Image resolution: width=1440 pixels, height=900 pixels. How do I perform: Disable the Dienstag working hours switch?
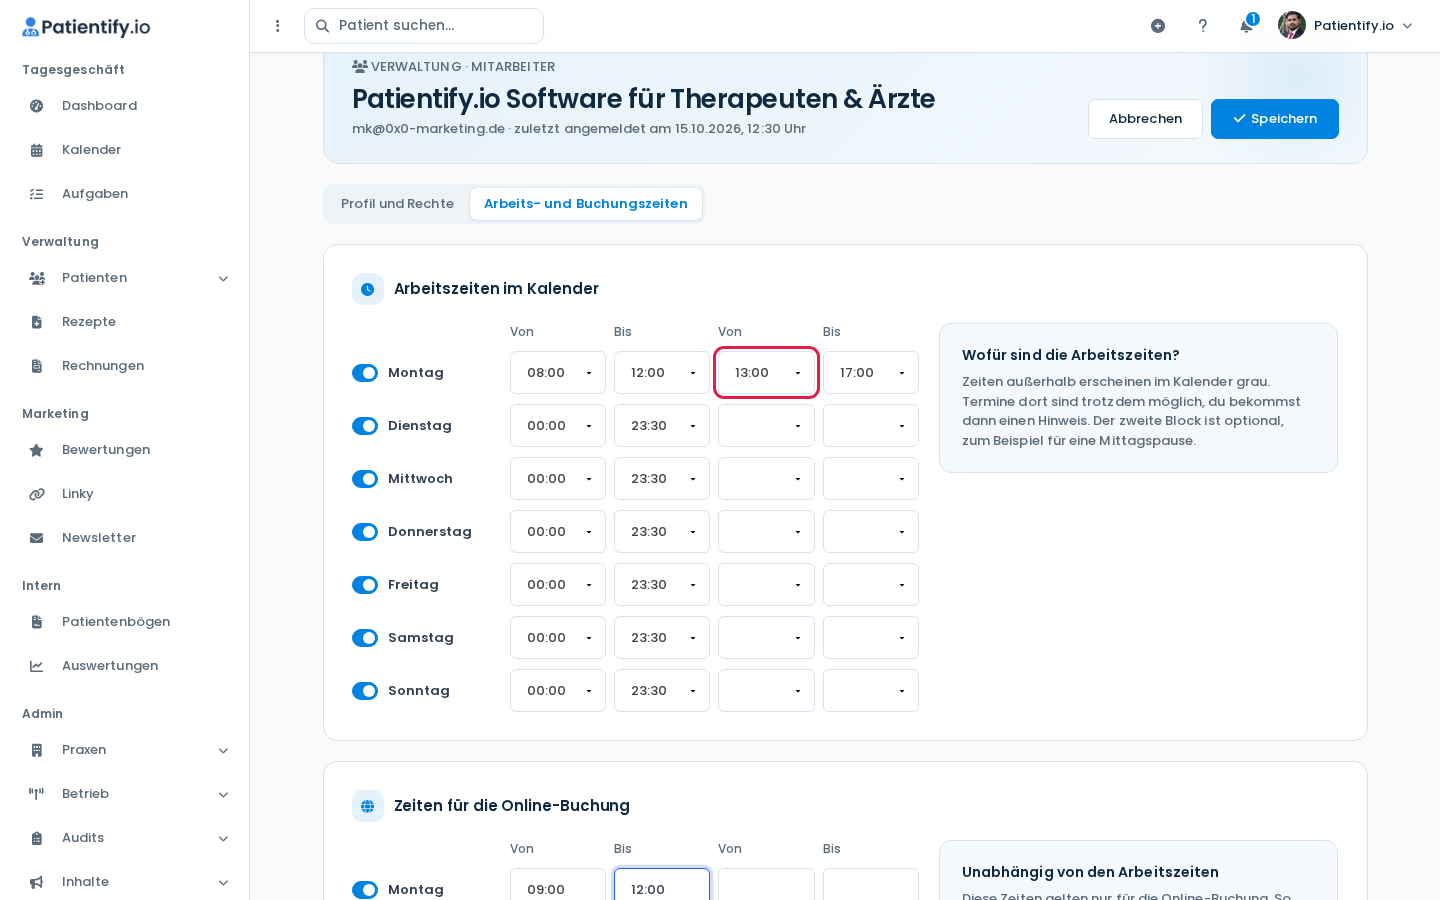coord(365,426)
